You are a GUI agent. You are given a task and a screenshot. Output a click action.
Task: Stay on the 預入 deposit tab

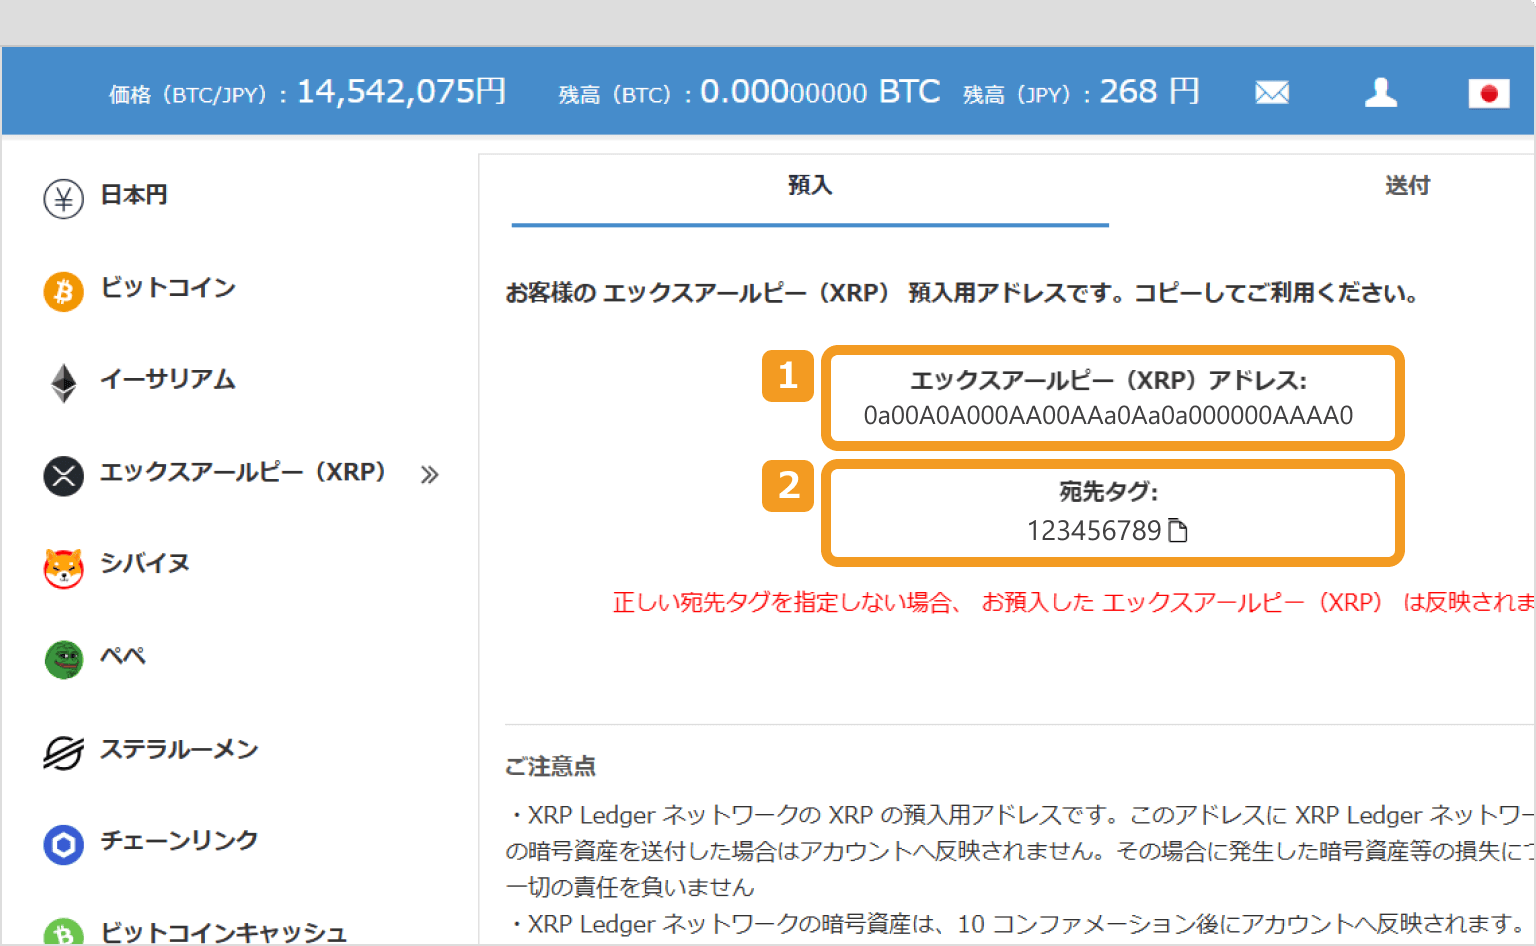pos(810,185)
